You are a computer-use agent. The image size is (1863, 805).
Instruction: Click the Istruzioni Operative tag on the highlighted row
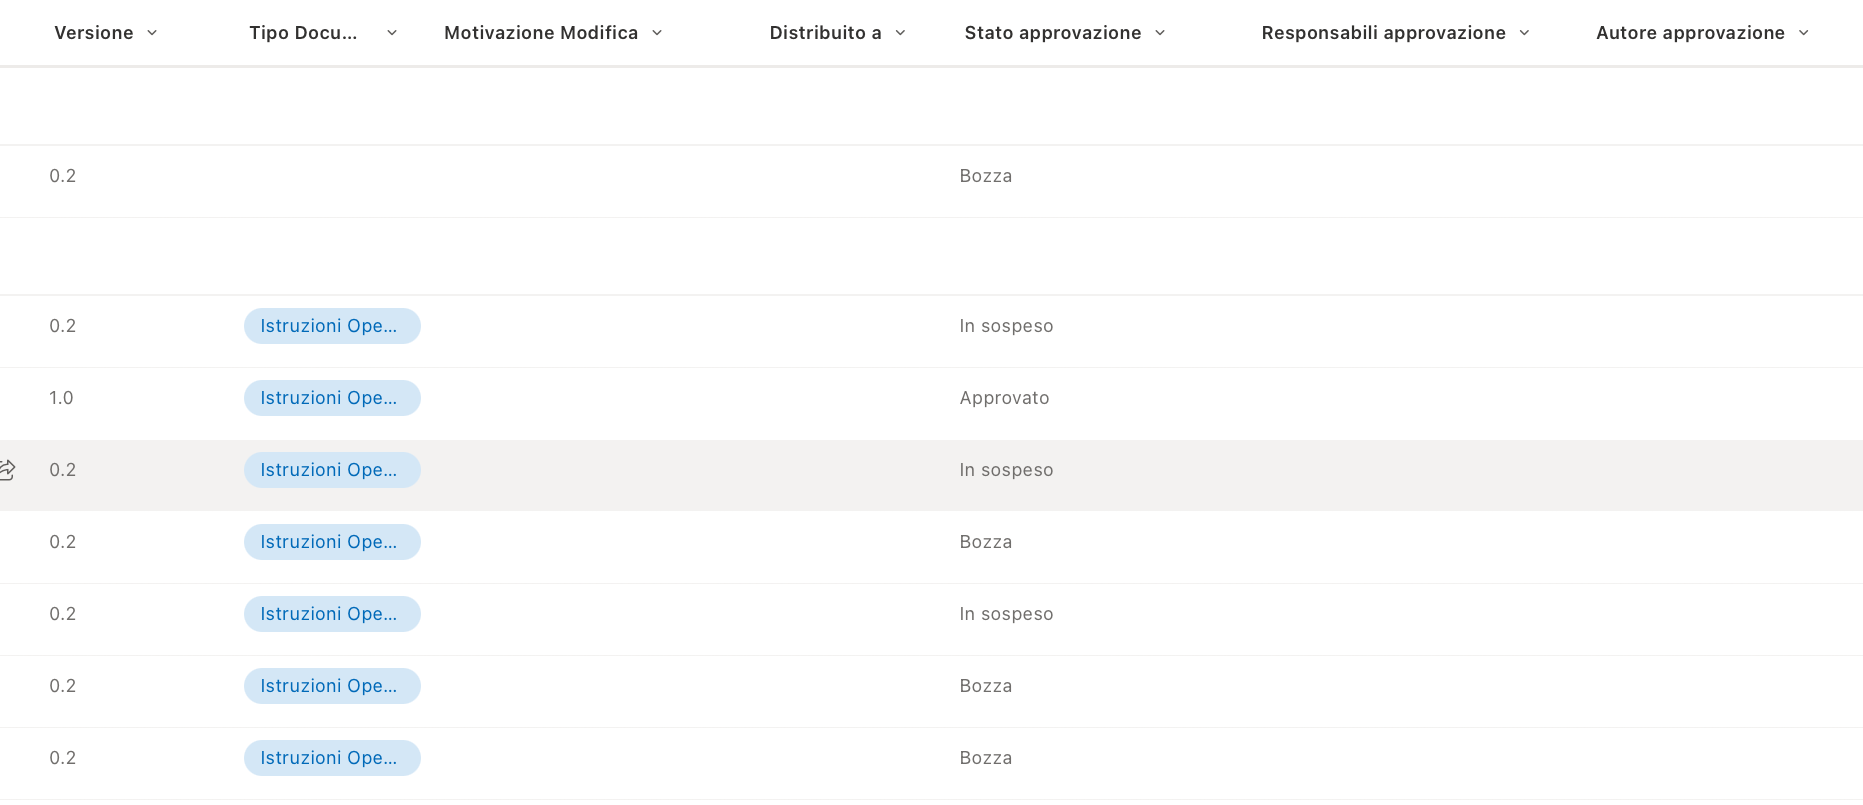[x=332, y=469]
